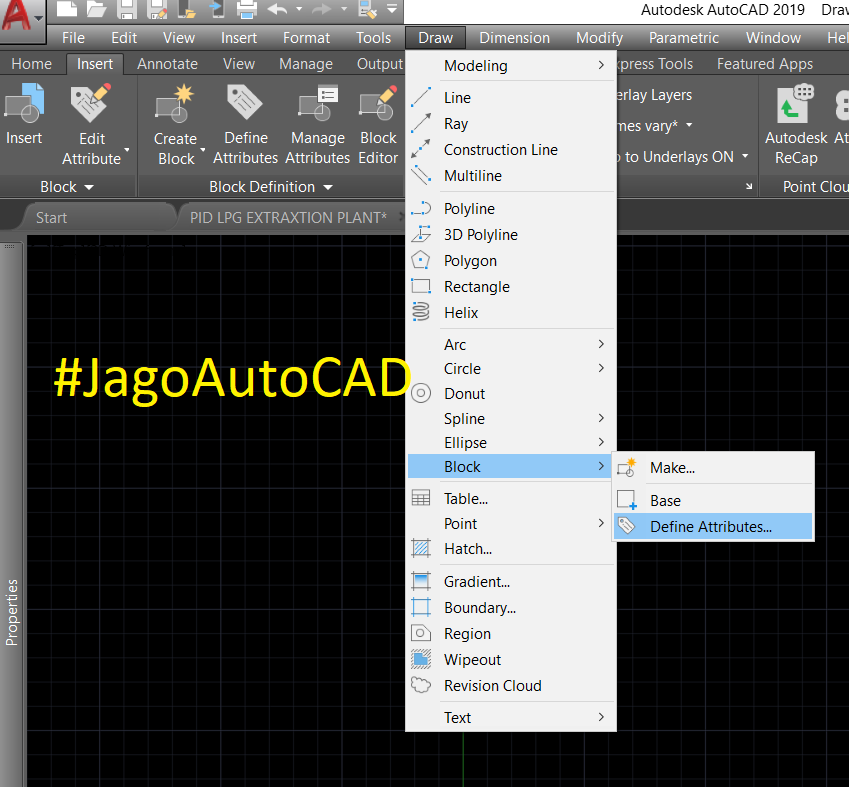849x787 pixels.
Task: Click Make... in Block submenu
Action: point(713,467)
